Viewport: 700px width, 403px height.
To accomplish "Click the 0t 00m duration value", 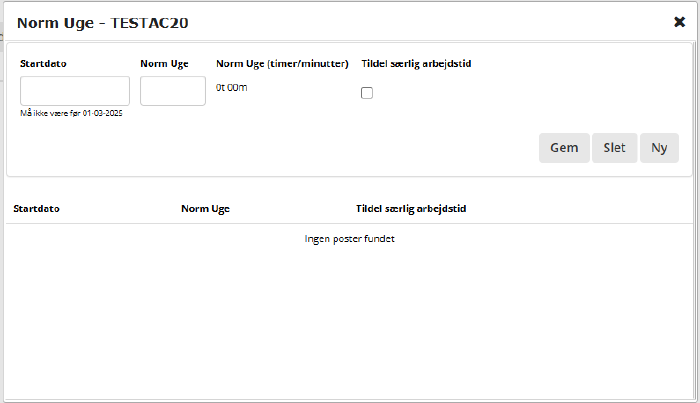I will pos(231,88).
